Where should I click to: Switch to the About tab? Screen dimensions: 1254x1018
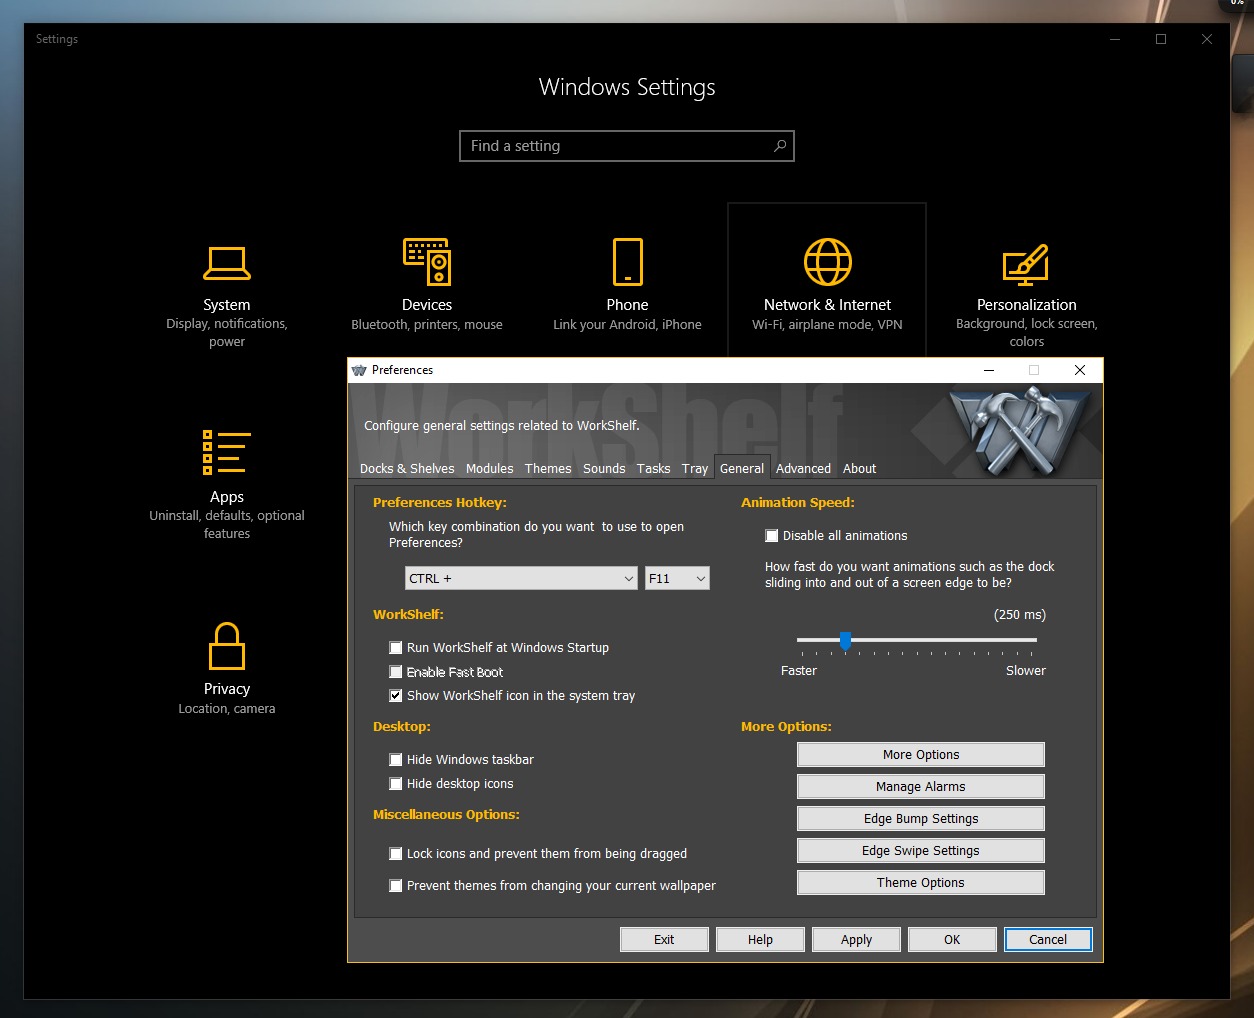[x=859, y=468]
